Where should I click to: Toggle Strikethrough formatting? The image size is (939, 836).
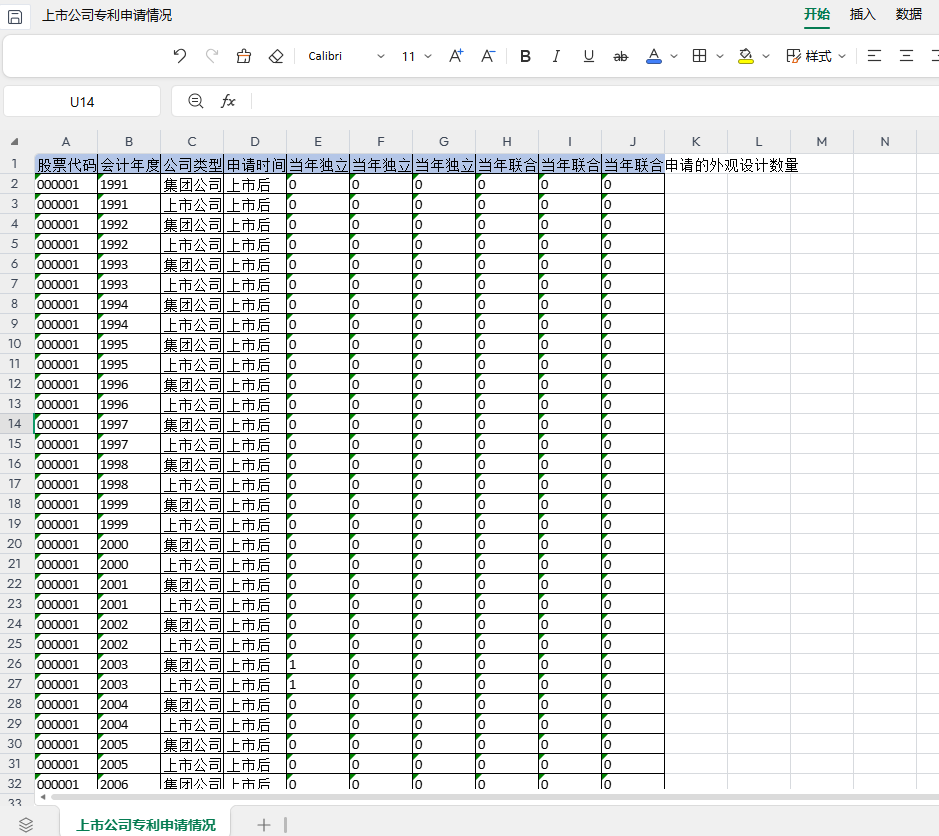tap(620, 56)
